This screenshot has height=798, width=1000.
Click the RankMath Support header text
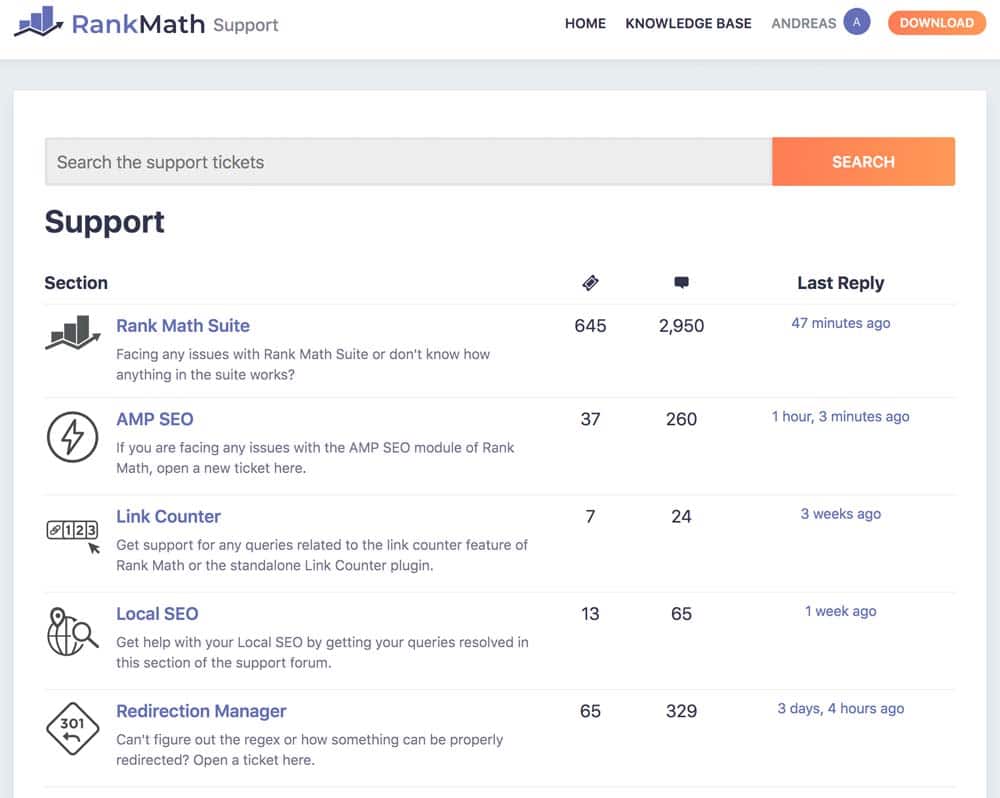pyautogui.click(x=175, y=24)
